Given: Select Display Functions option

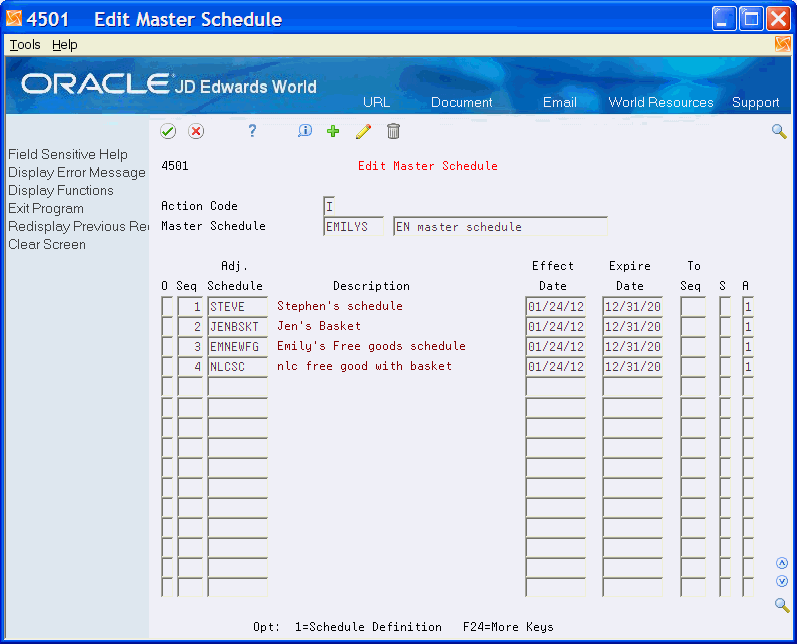Looking at the screenshot, I should click(60, 191).
